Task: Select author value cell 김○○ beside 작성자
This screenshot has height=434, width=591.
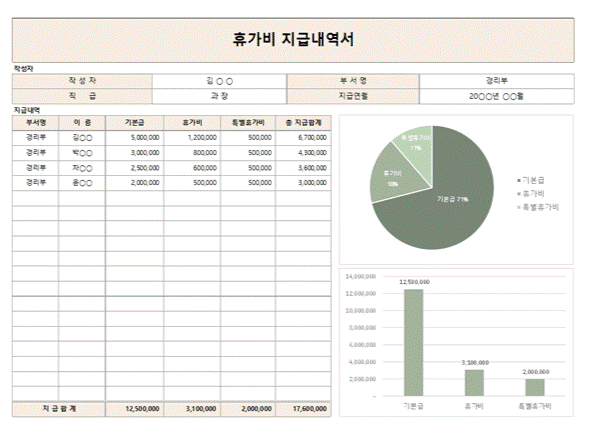Action: 220,81
